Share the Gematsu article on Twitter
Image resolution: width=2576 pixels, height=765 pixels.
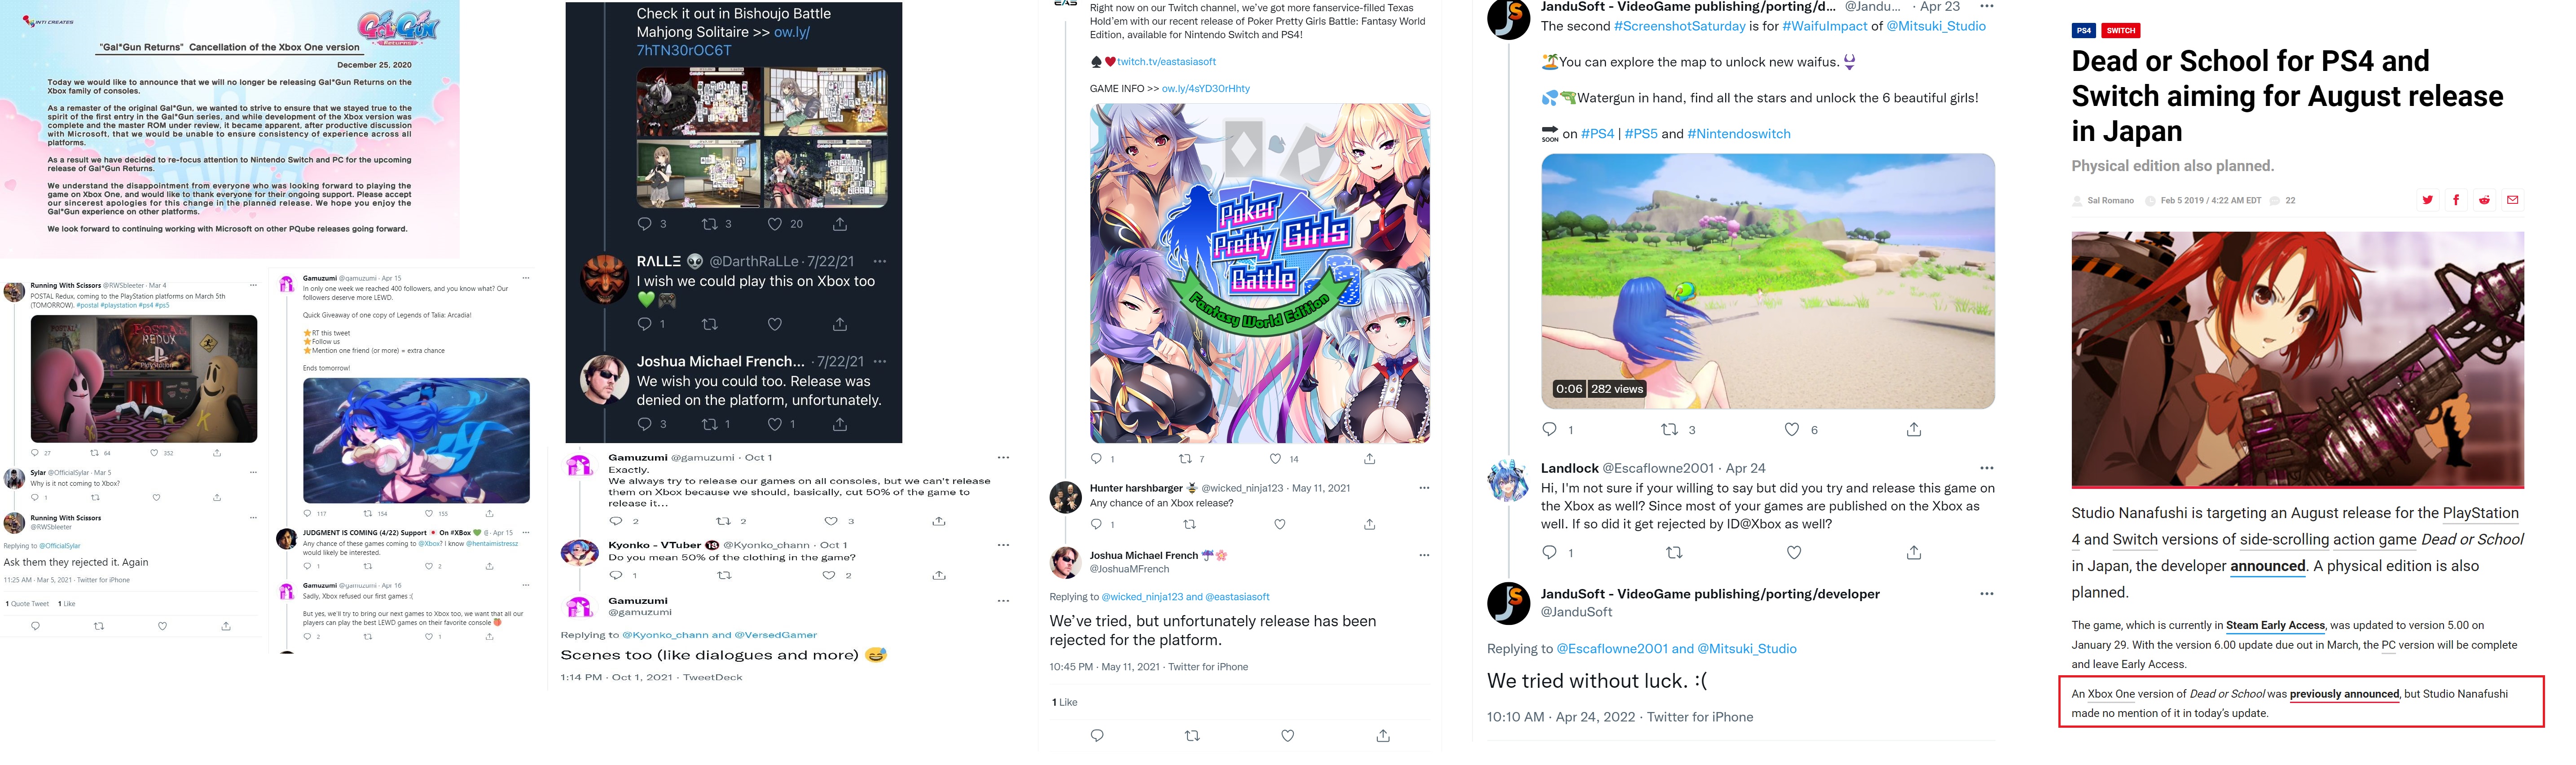[x=2427, y=200]
